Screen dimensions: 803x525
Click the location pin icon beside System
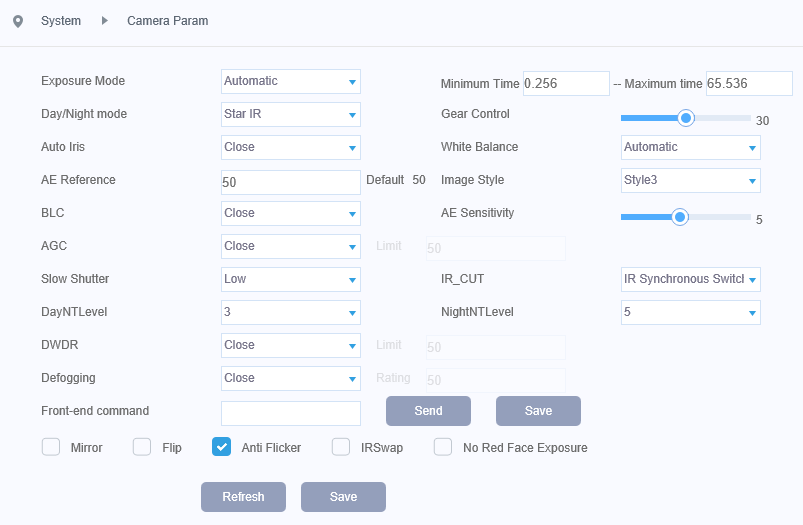18,21
